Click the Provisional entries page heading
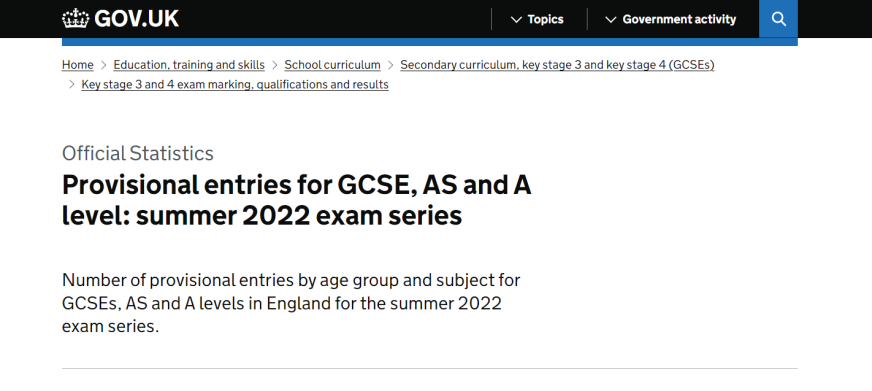The image size is (872, 391). click(296, 200)
